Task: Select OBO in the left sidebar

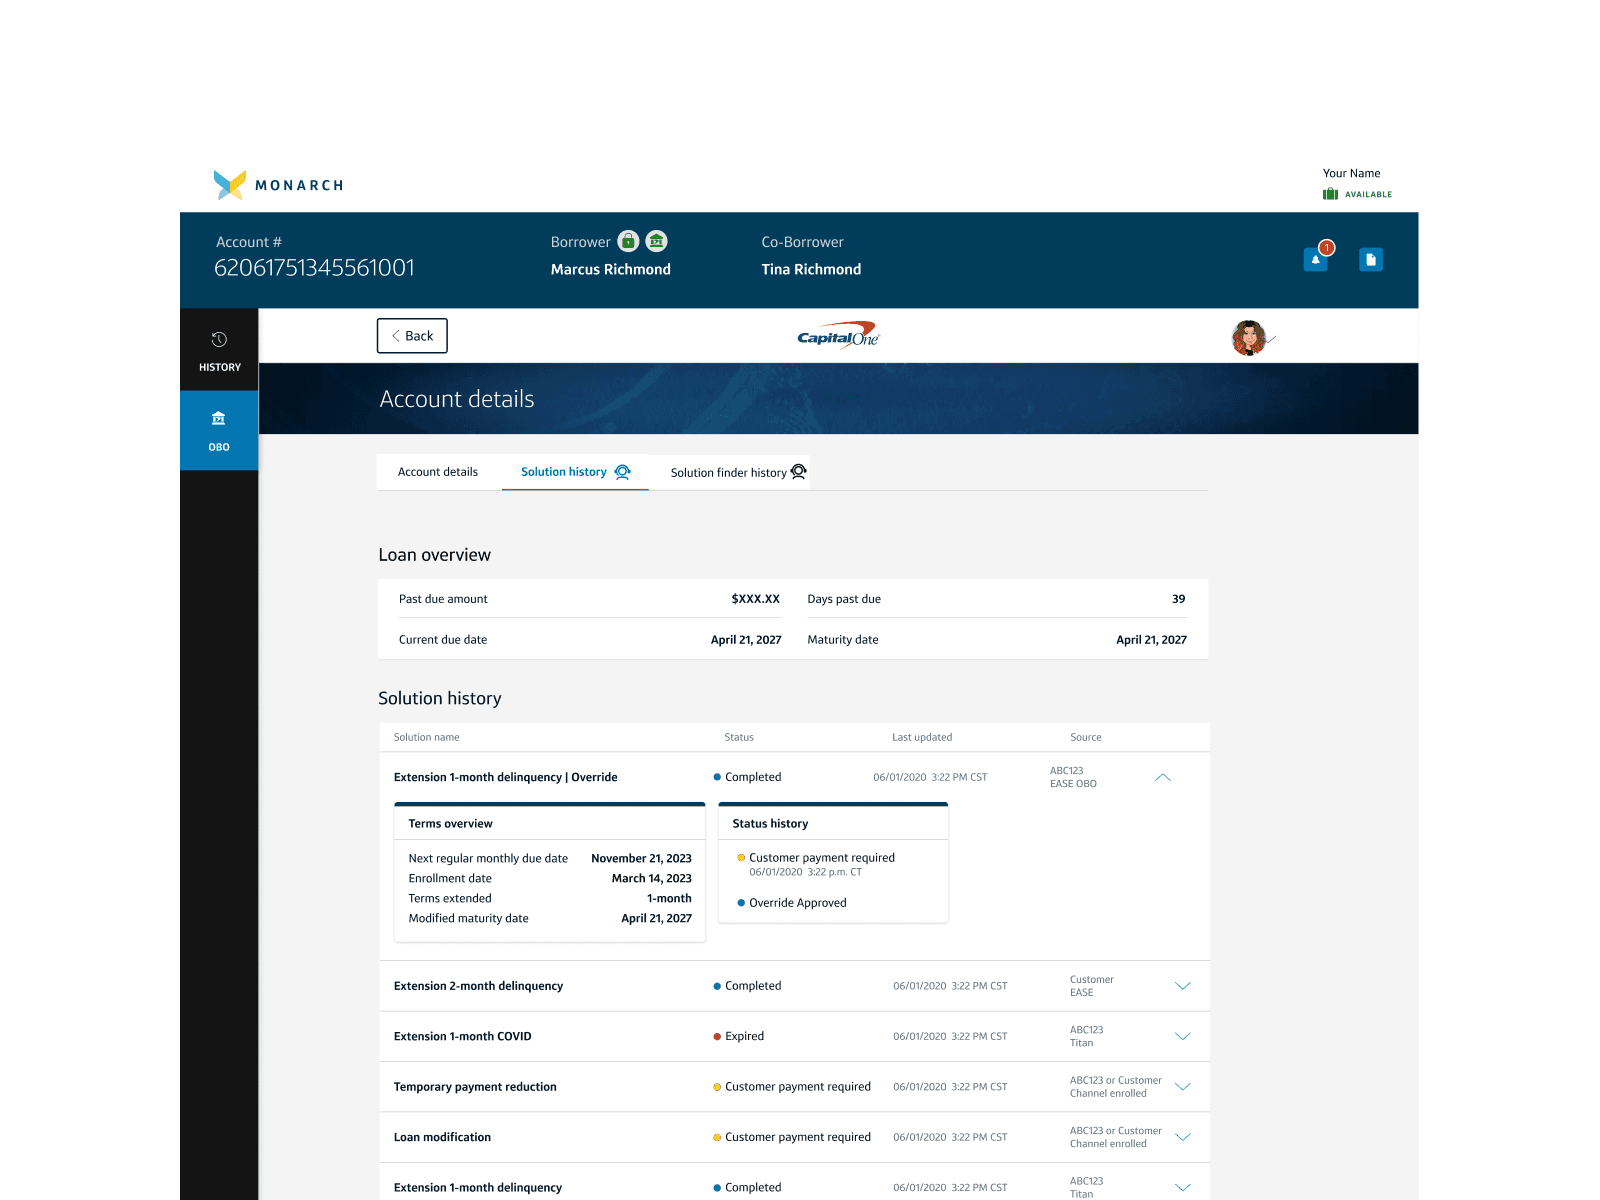Action: 218,430
